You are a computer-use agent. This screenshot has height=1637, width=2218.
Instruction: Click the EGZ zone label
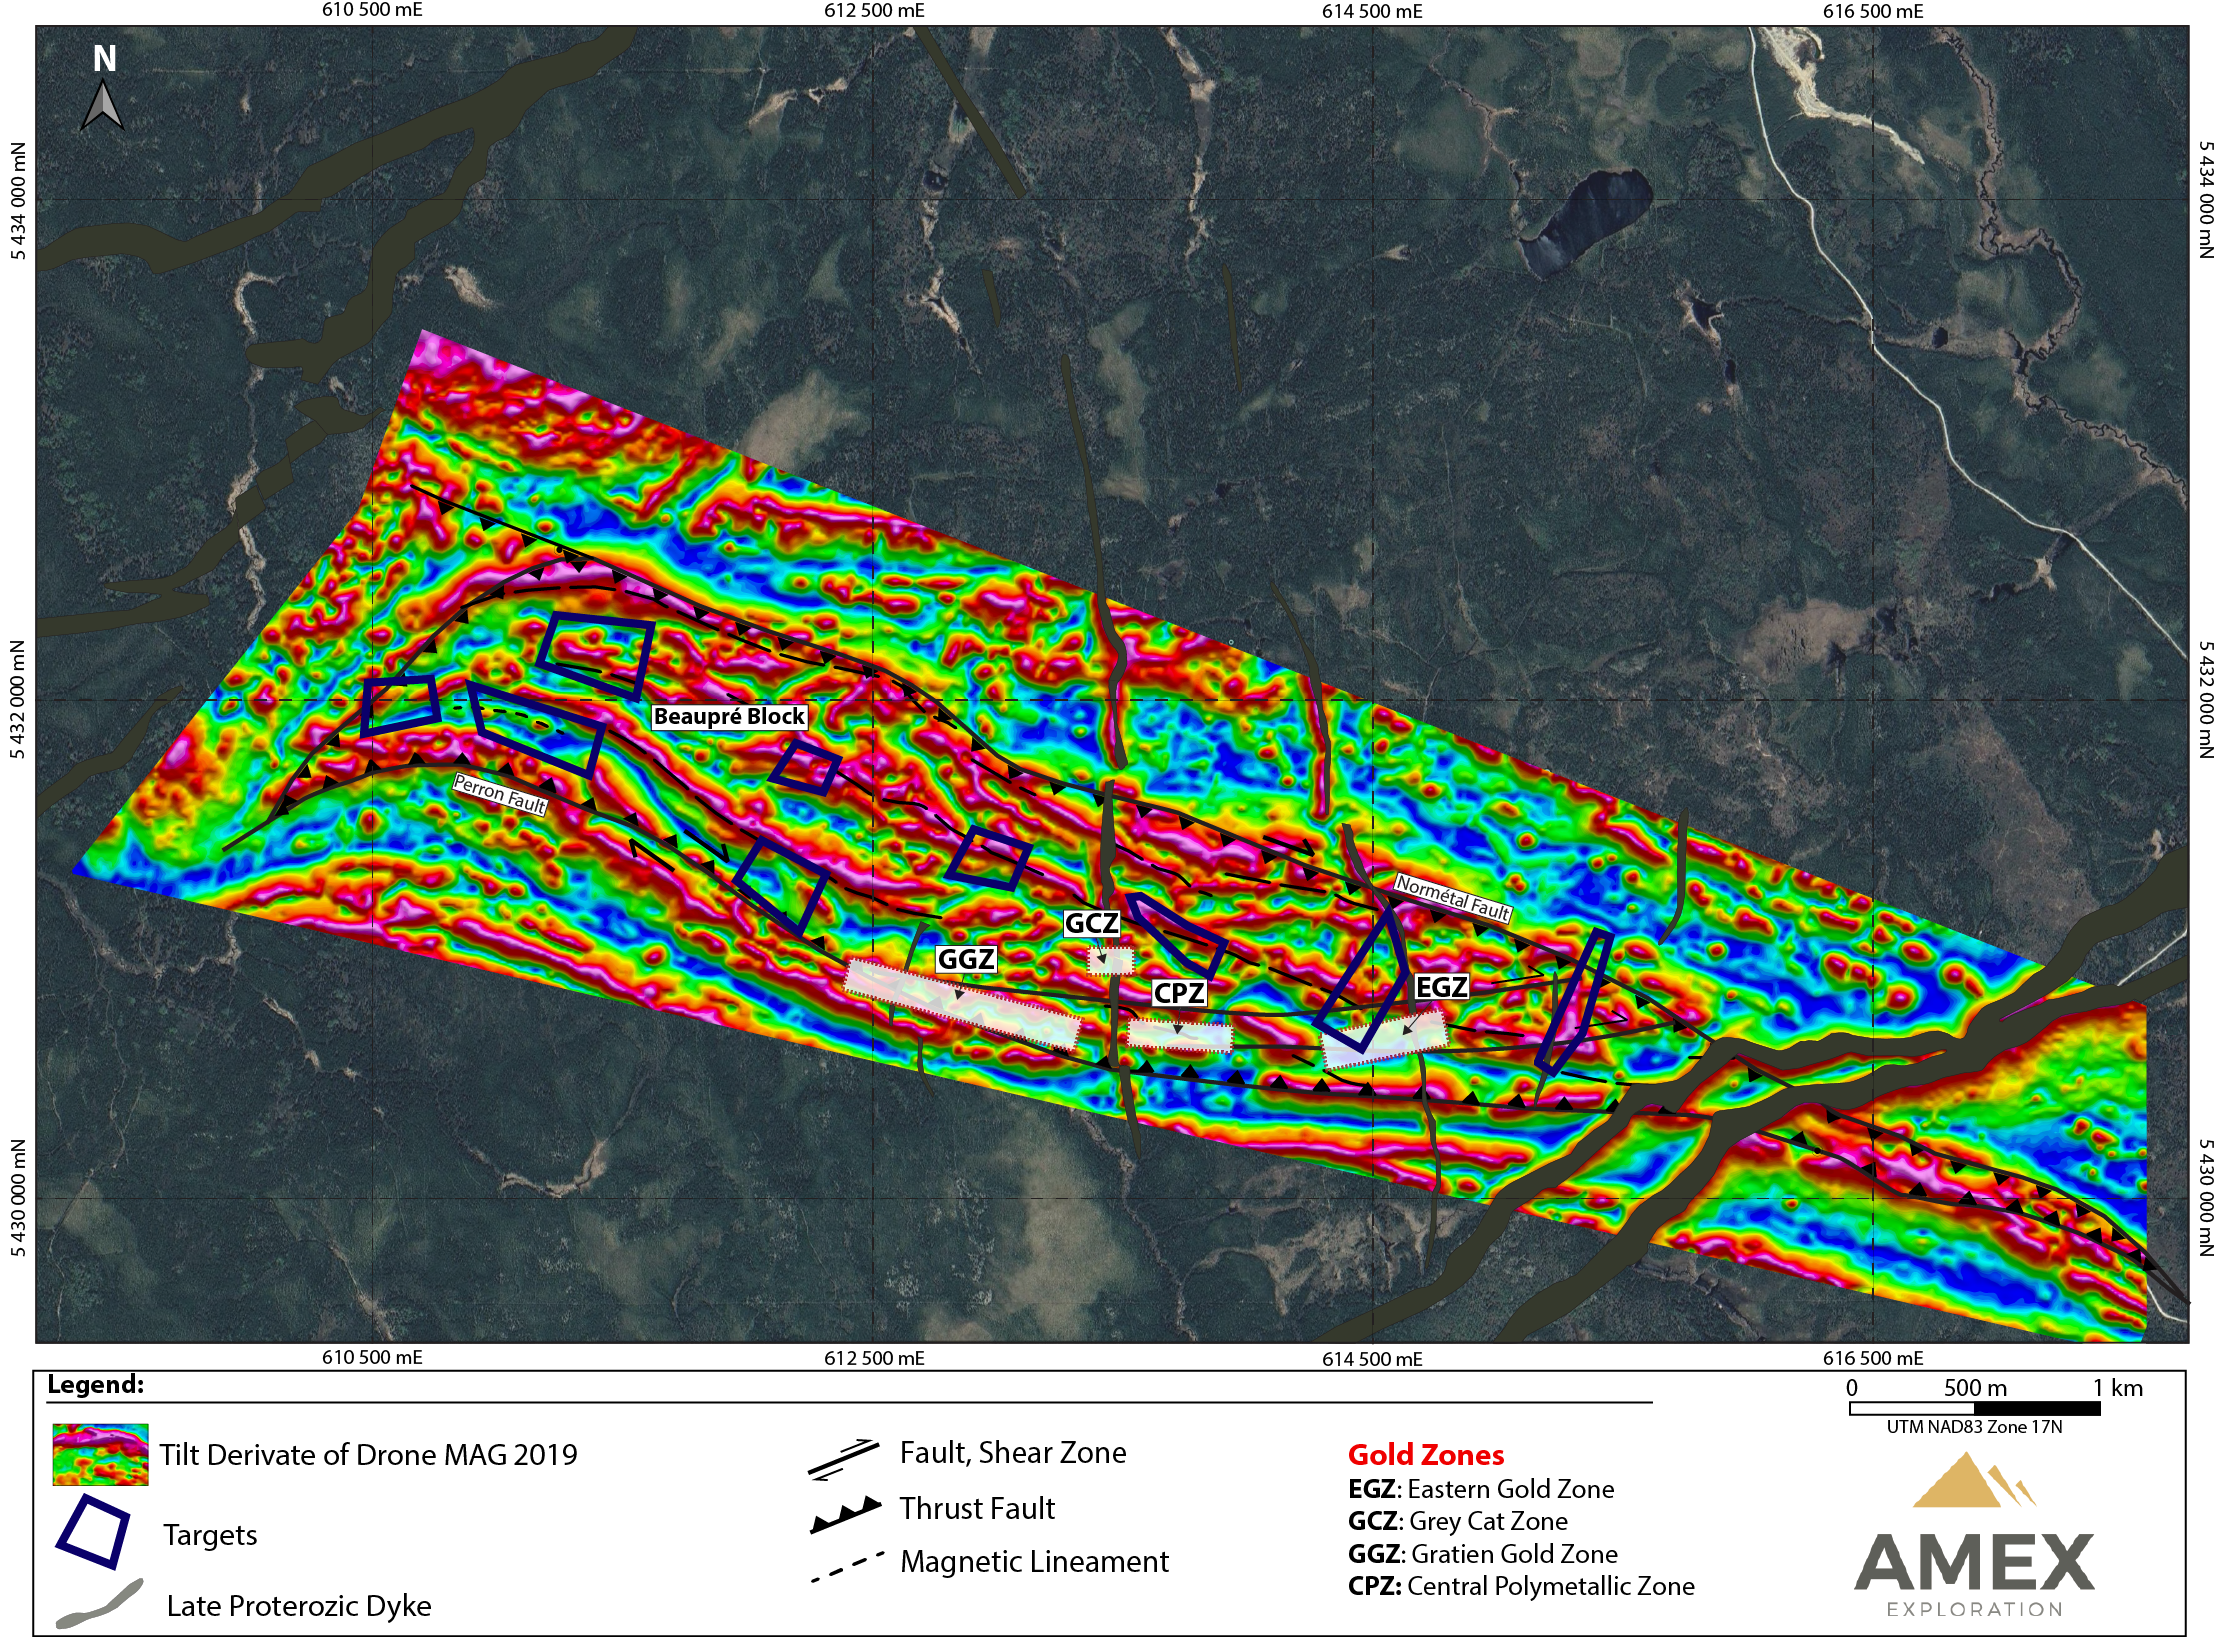pos(1441,987)
